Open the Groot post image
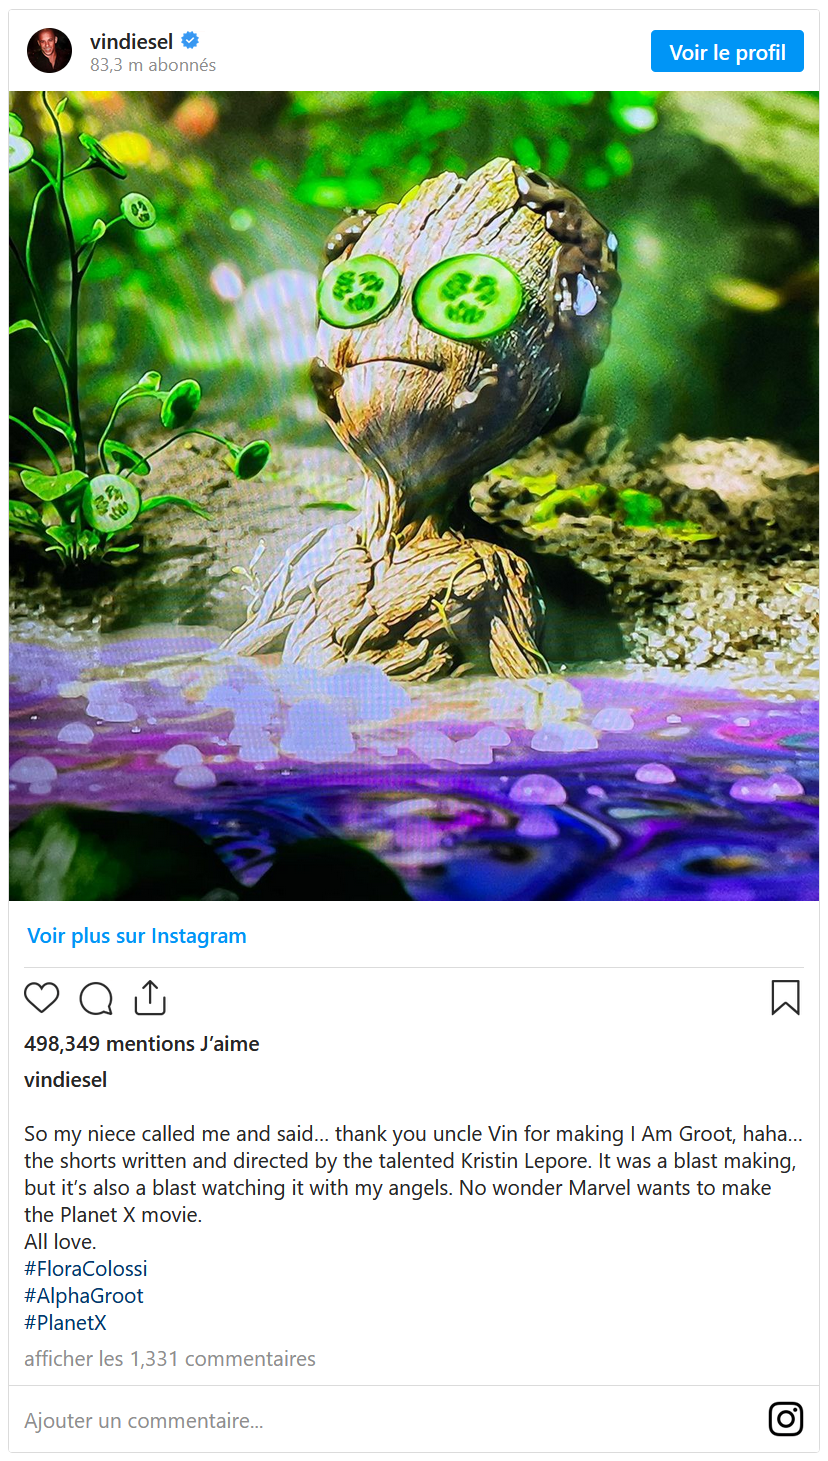Screen dimensions: 828x1461 (414, 496)
